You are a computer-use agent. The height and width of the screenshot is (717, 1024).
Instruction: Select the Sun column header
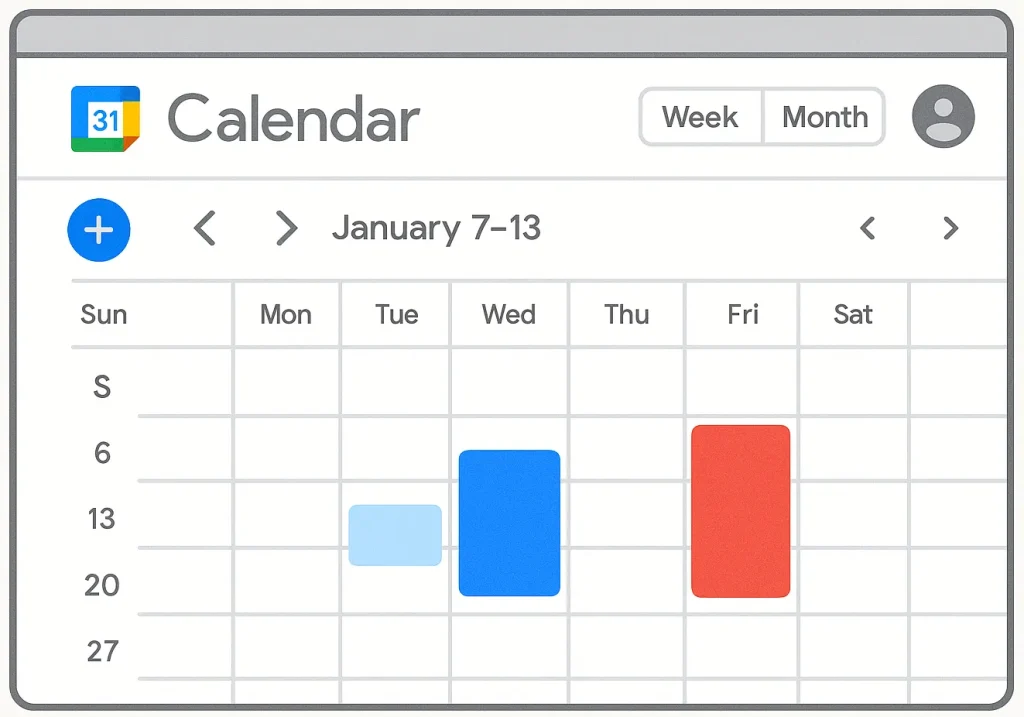coord(104,315)
